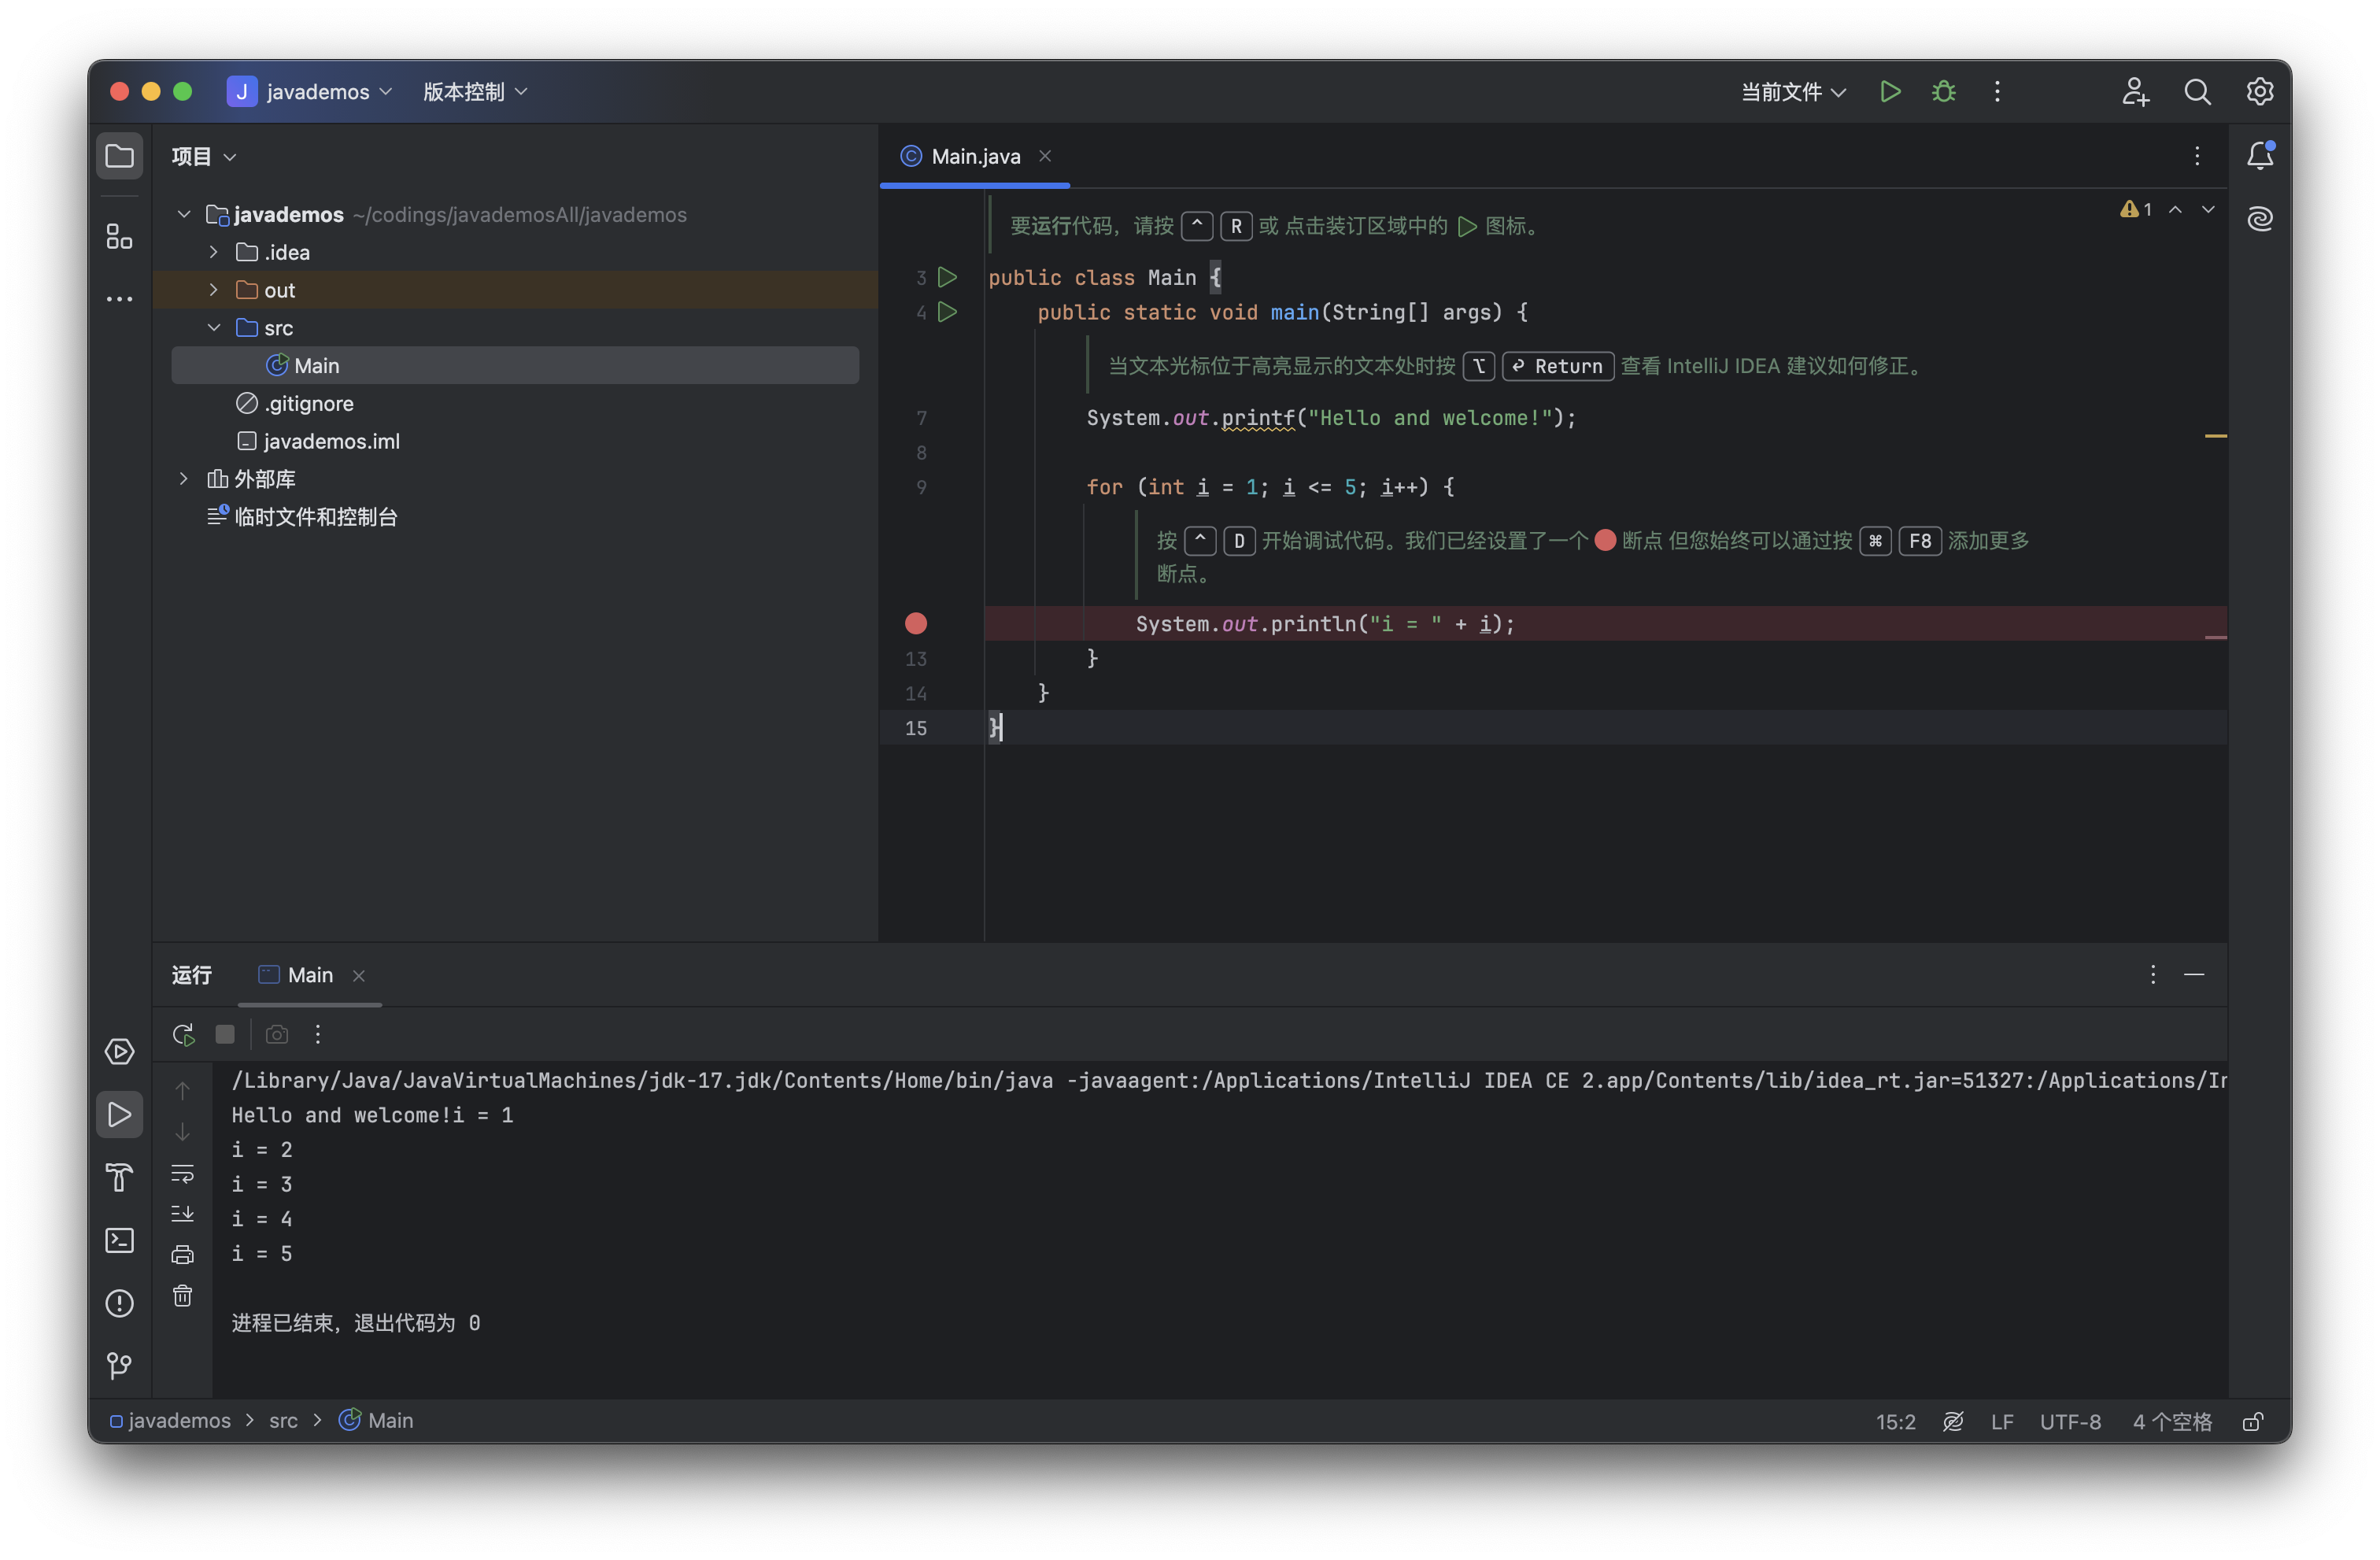Click the run gutter icon beside class Main
2380x1560 pixels.
[947, 277]
